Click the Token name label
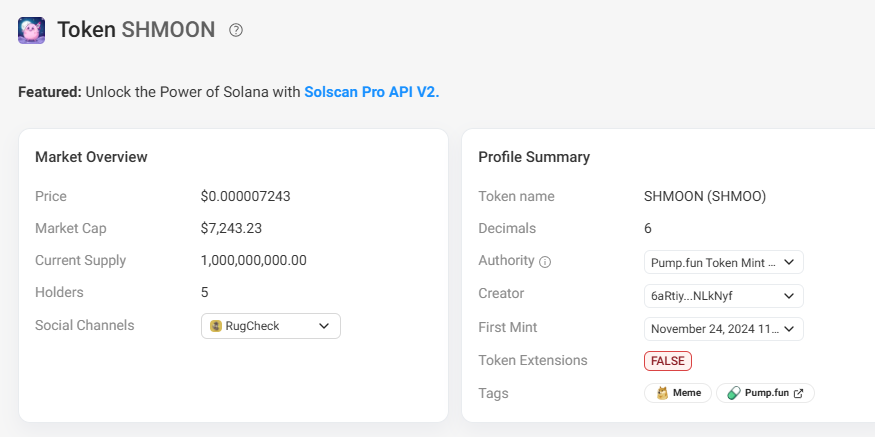 tap(516, 196)
